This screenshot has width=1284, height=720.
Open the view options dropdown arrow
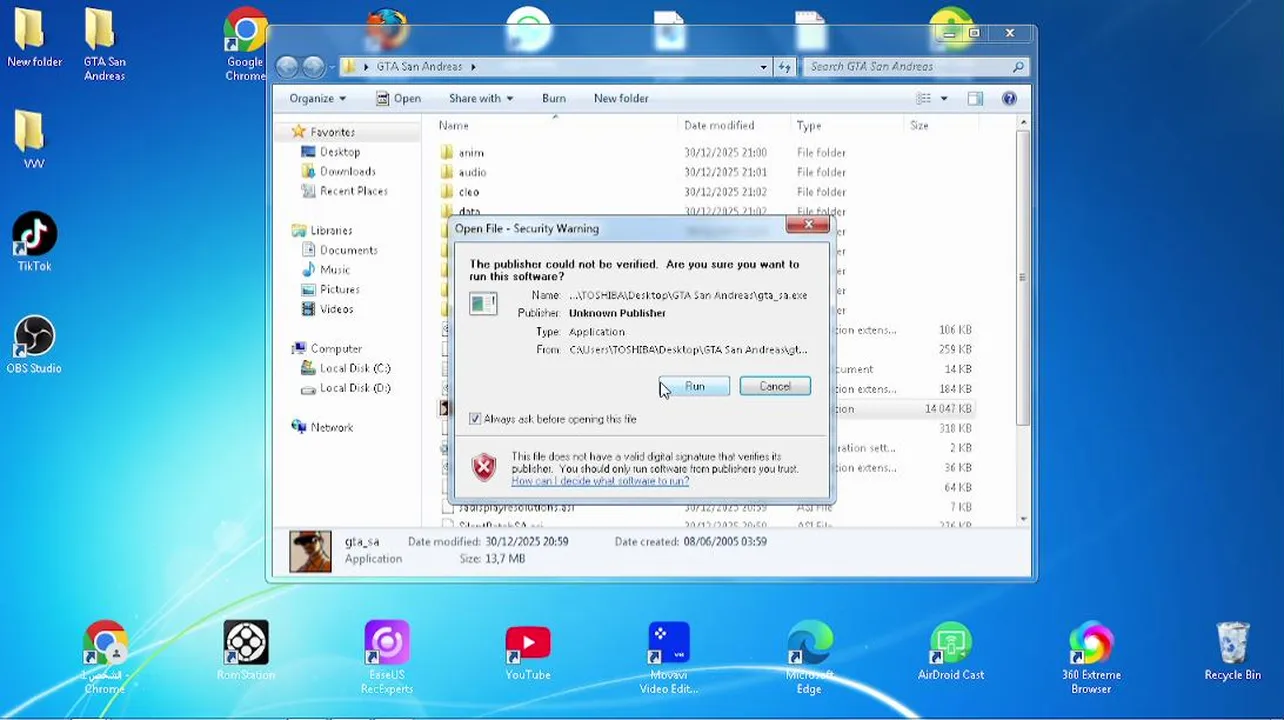coord(943,98)
